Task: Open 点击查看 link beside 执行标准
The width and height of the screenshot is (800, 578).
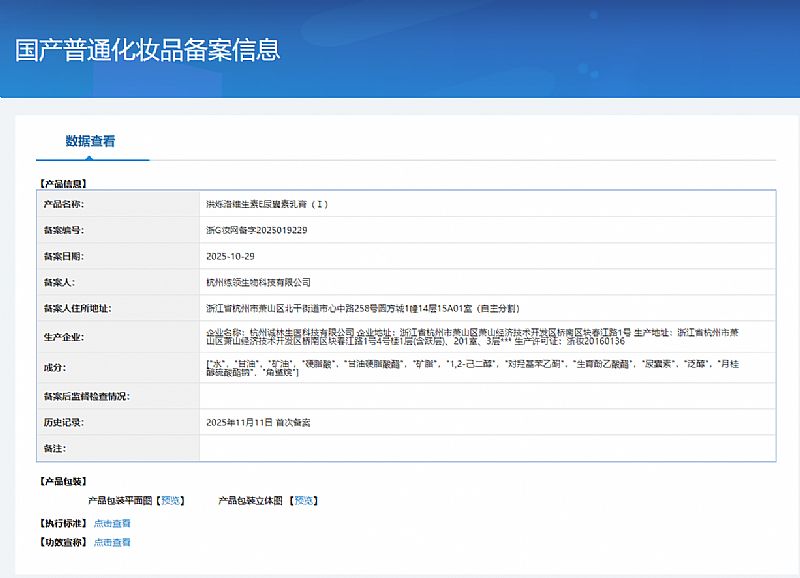Action: click(x=112, y=523)
